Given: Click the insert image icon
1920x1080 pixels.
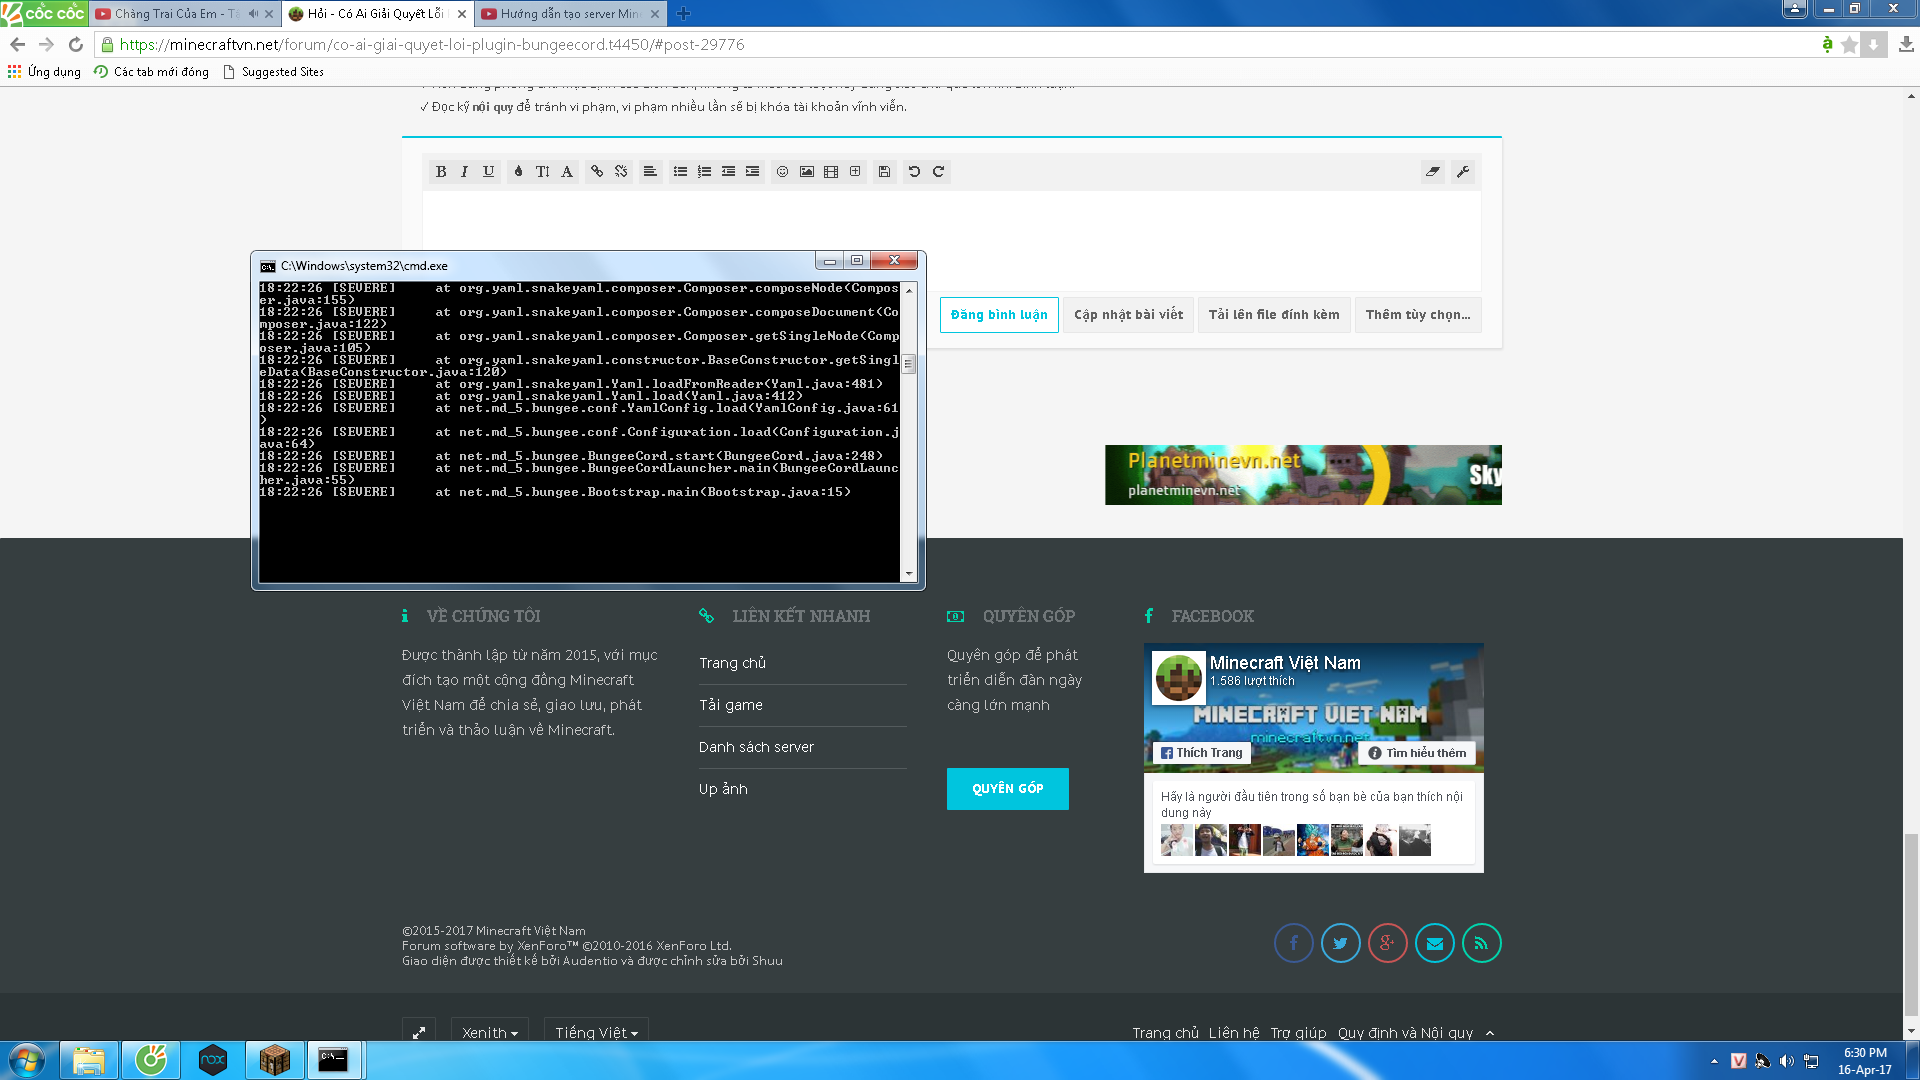Looking at the screenshot, I should coord(806,172).
